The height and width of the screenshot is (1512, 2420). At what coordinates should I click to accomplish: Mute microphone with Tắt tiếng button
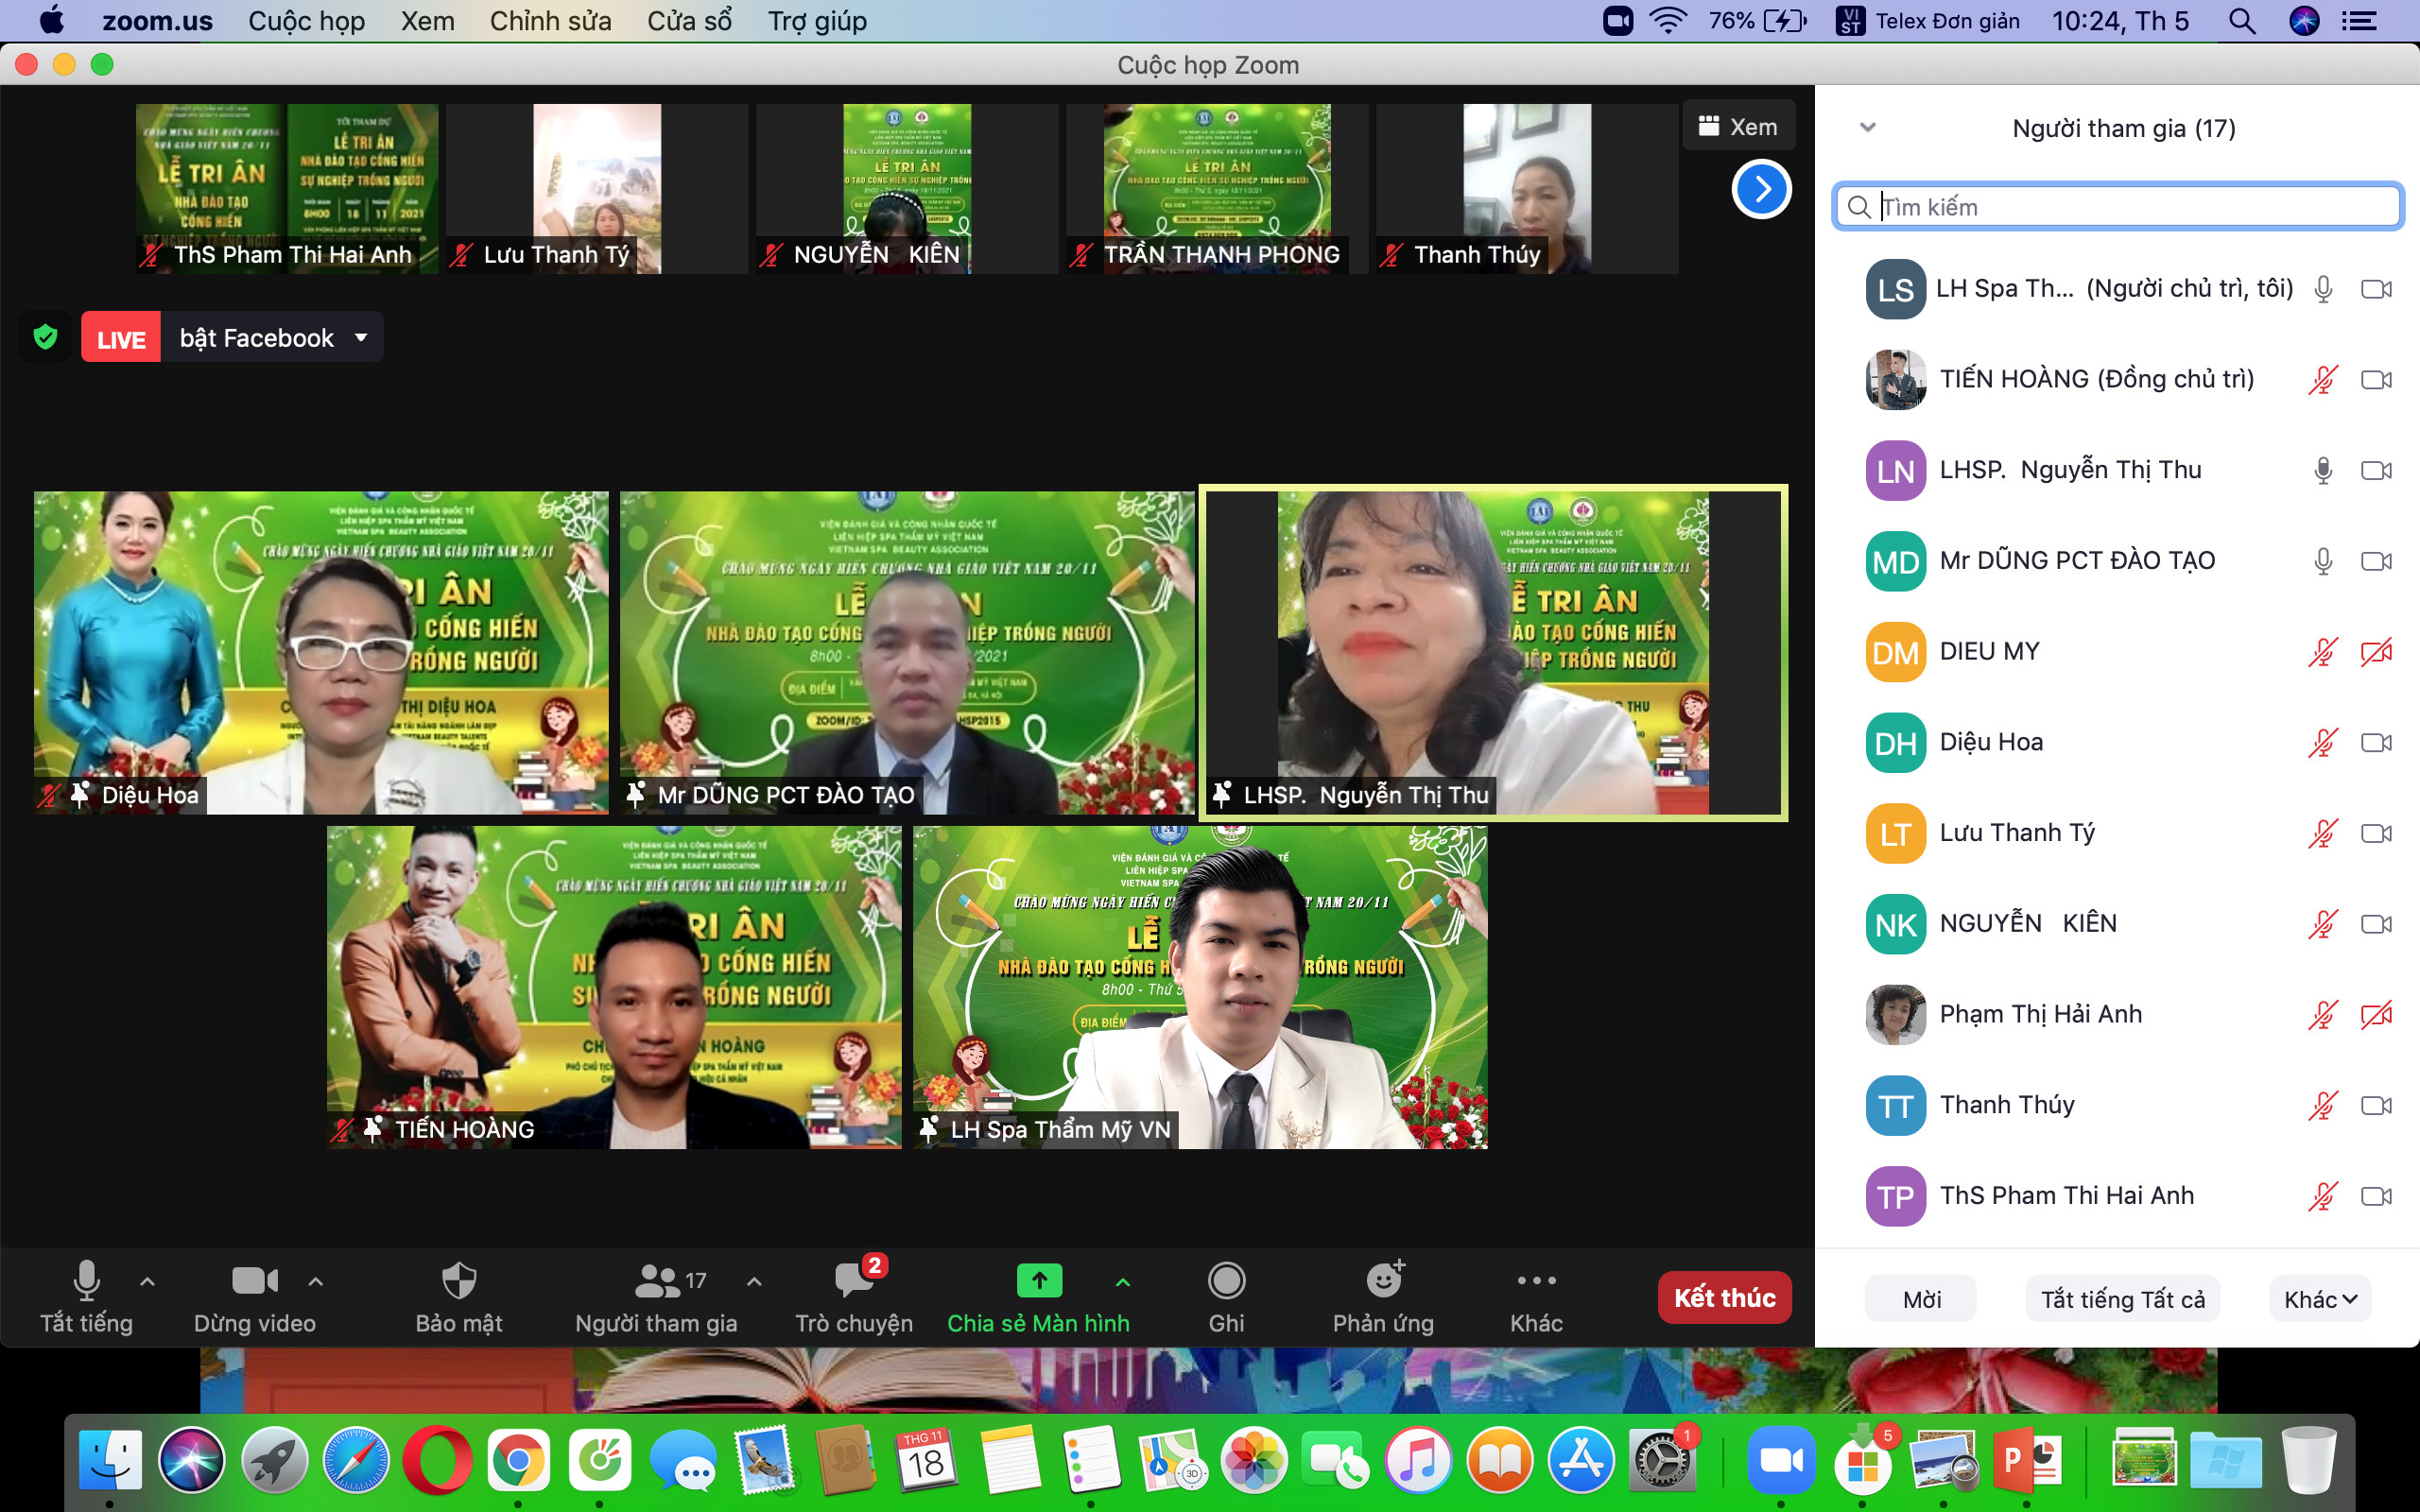(86, 1281)
